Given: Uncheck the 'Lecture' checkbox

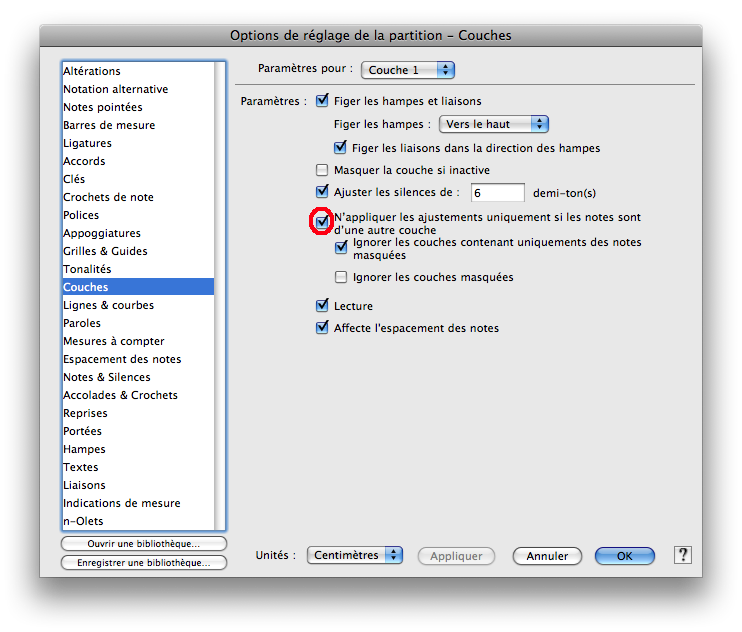Looking at the screenshot, I should [322, 306].
